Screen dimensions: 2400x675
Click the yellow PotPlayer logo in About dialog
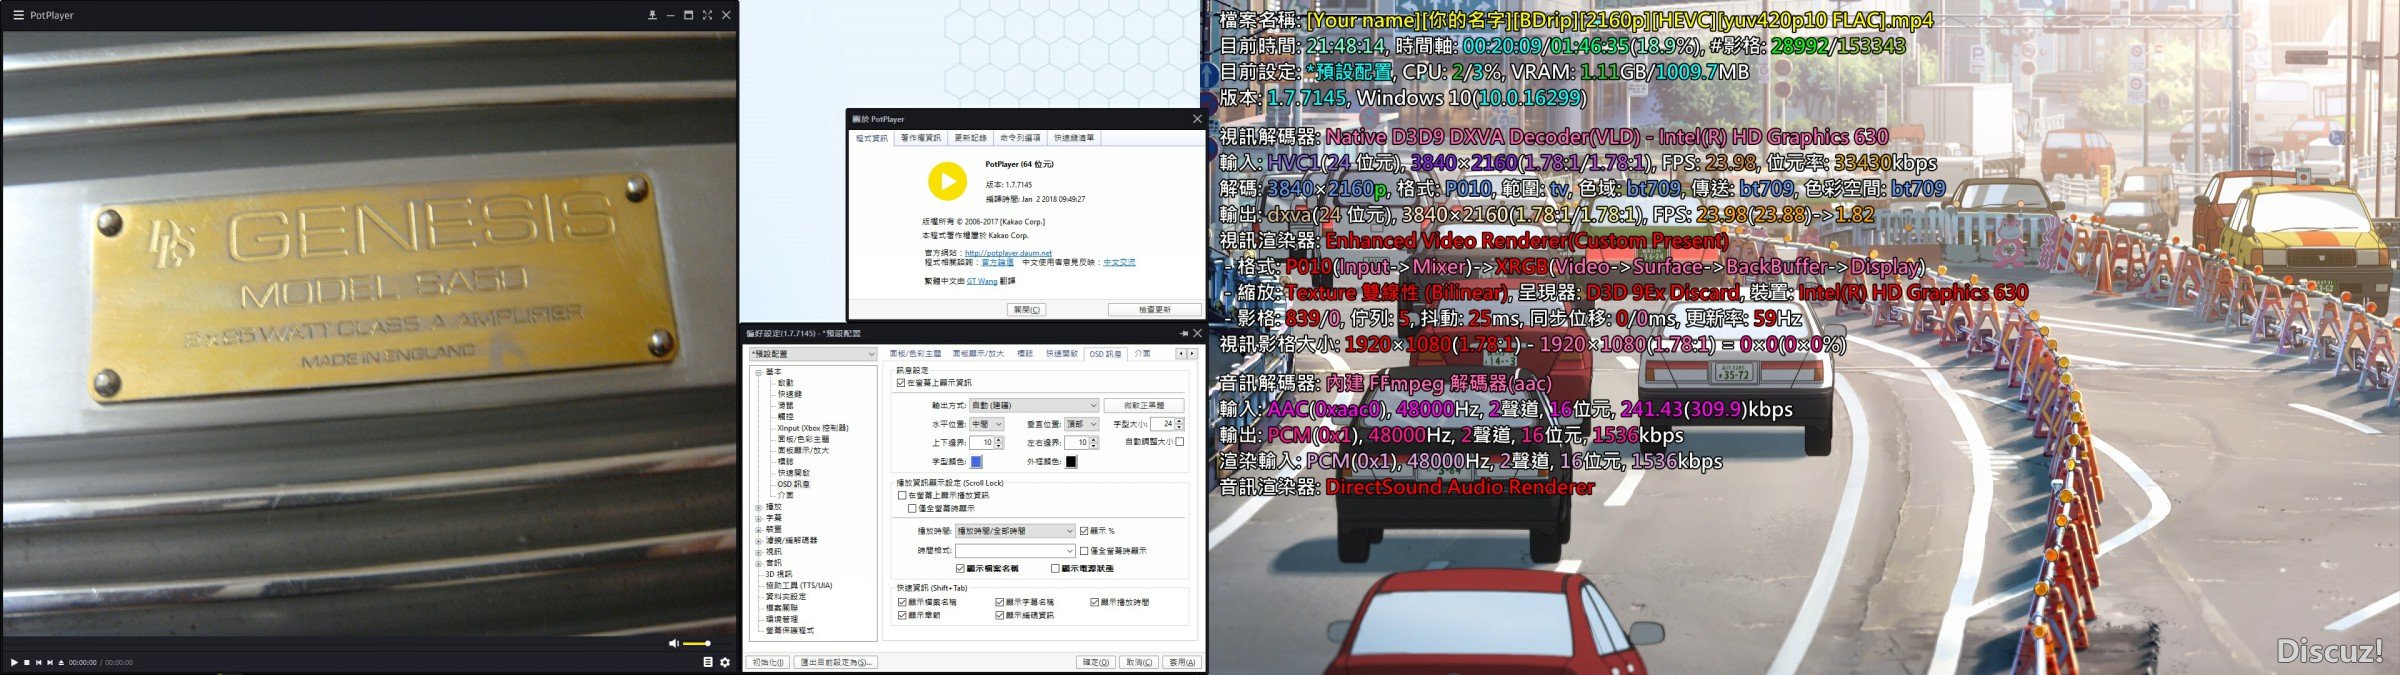pos(947,181)
